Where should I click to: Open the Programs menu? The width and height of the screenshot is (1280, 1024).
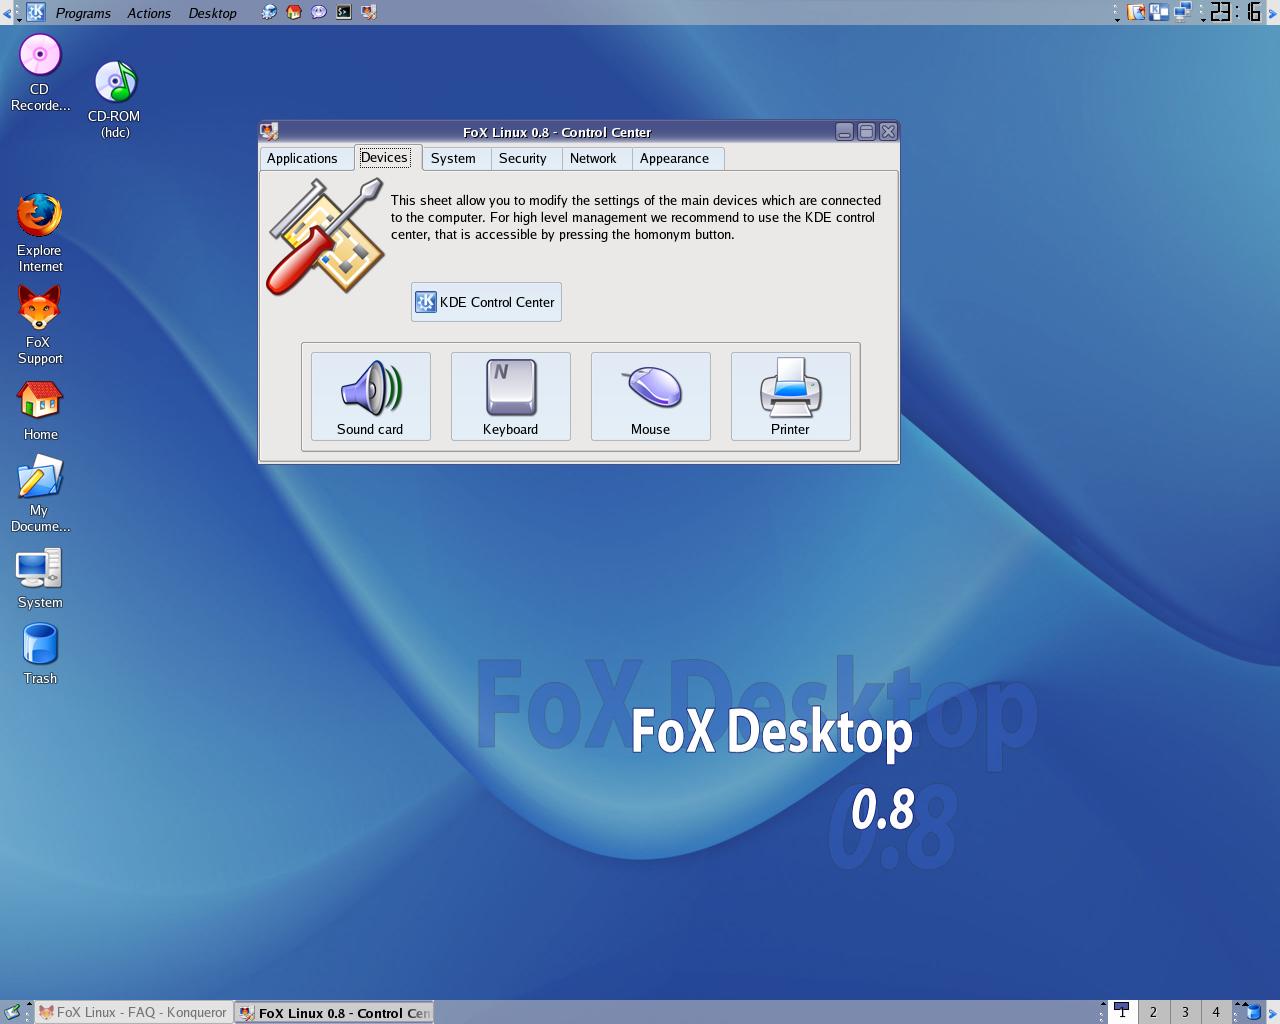tap(83, 13)
